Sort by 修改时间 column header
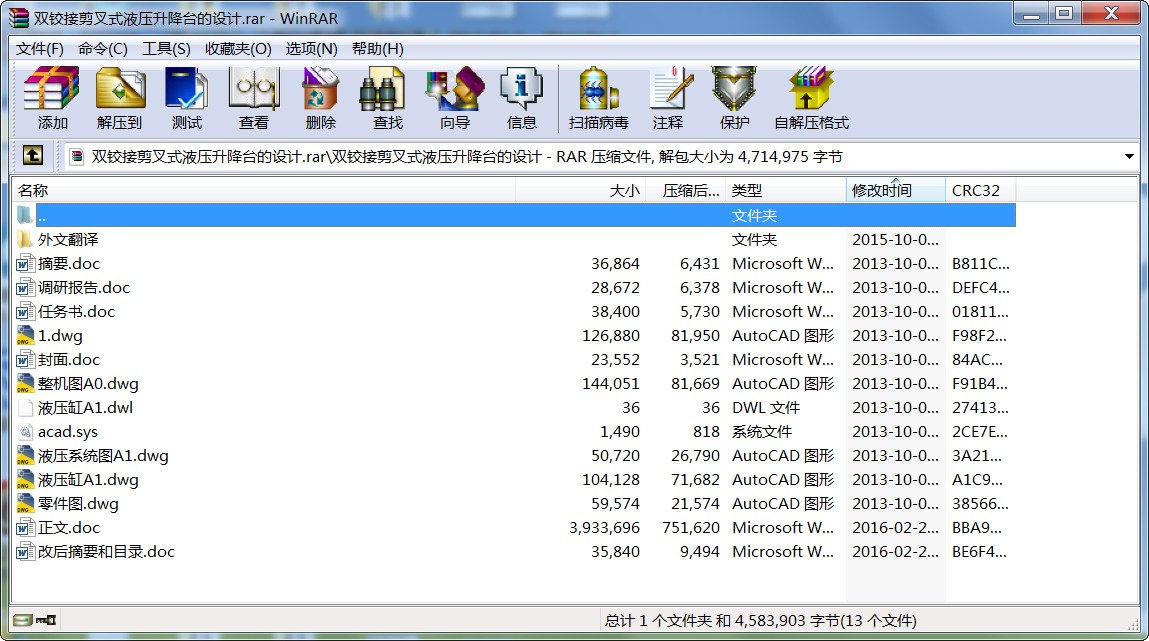The width and height of the screenshot is (1149, 641). click(882, 190)
